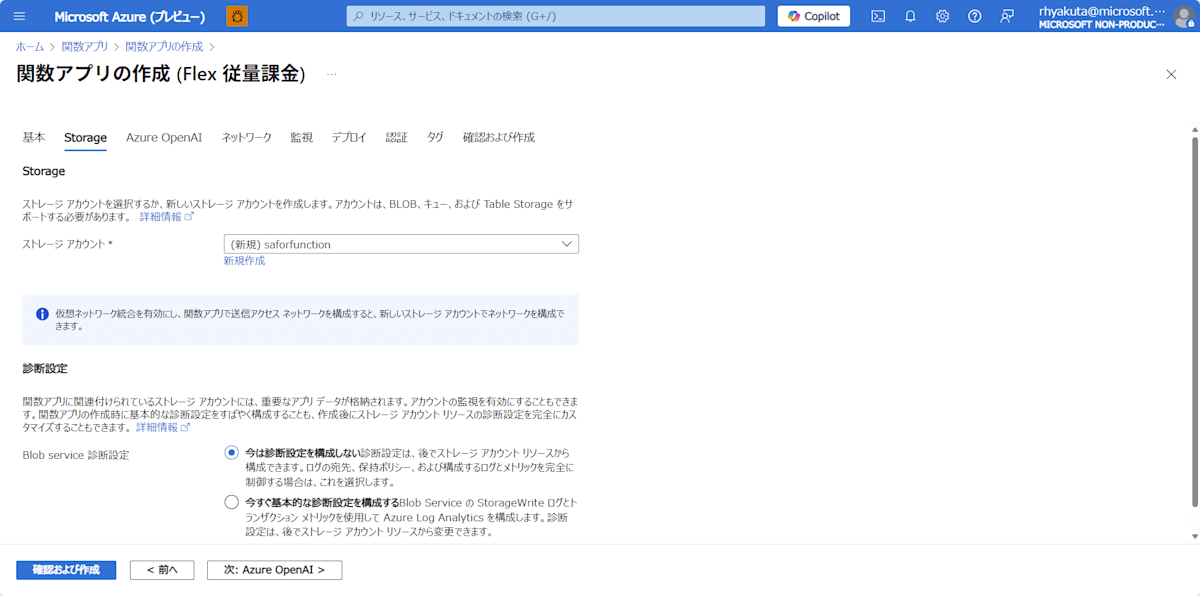Expand the ストレージ アカウント dropdown

tap(401, 244)
